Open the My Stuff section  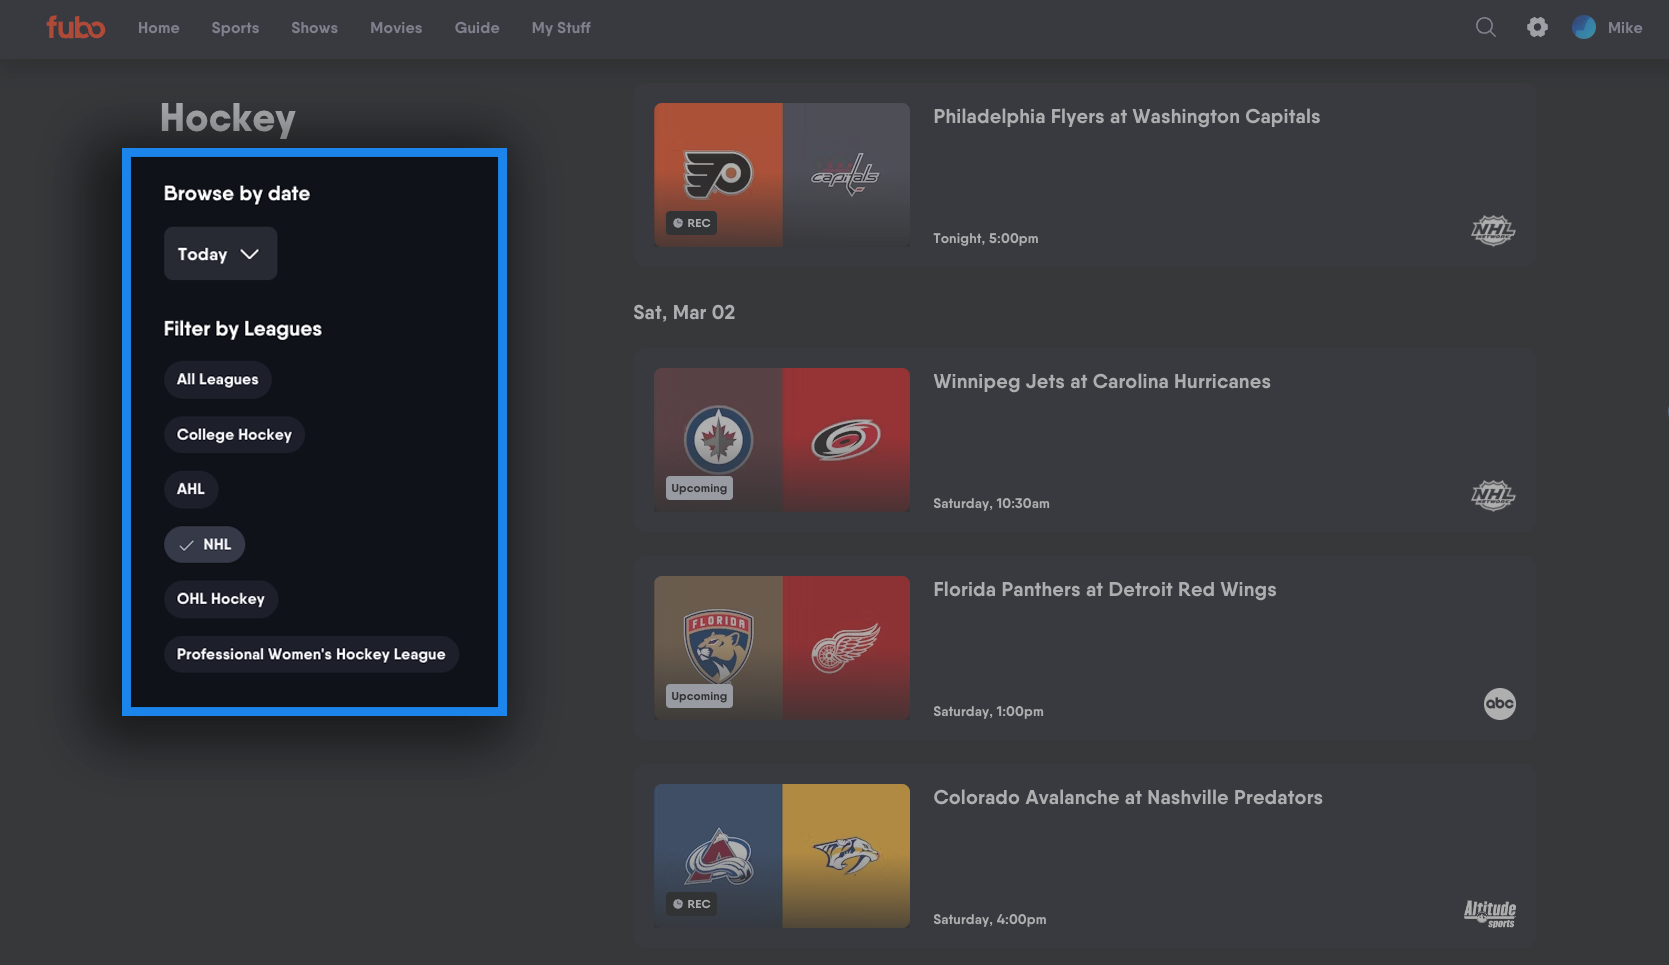[561, 28]
